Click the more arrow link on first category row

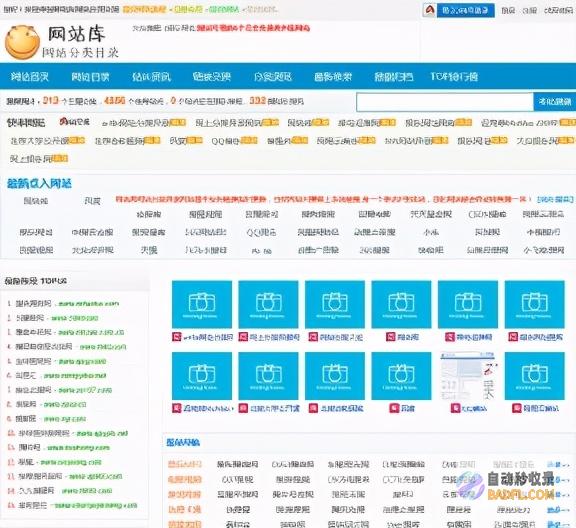point(558,465)
